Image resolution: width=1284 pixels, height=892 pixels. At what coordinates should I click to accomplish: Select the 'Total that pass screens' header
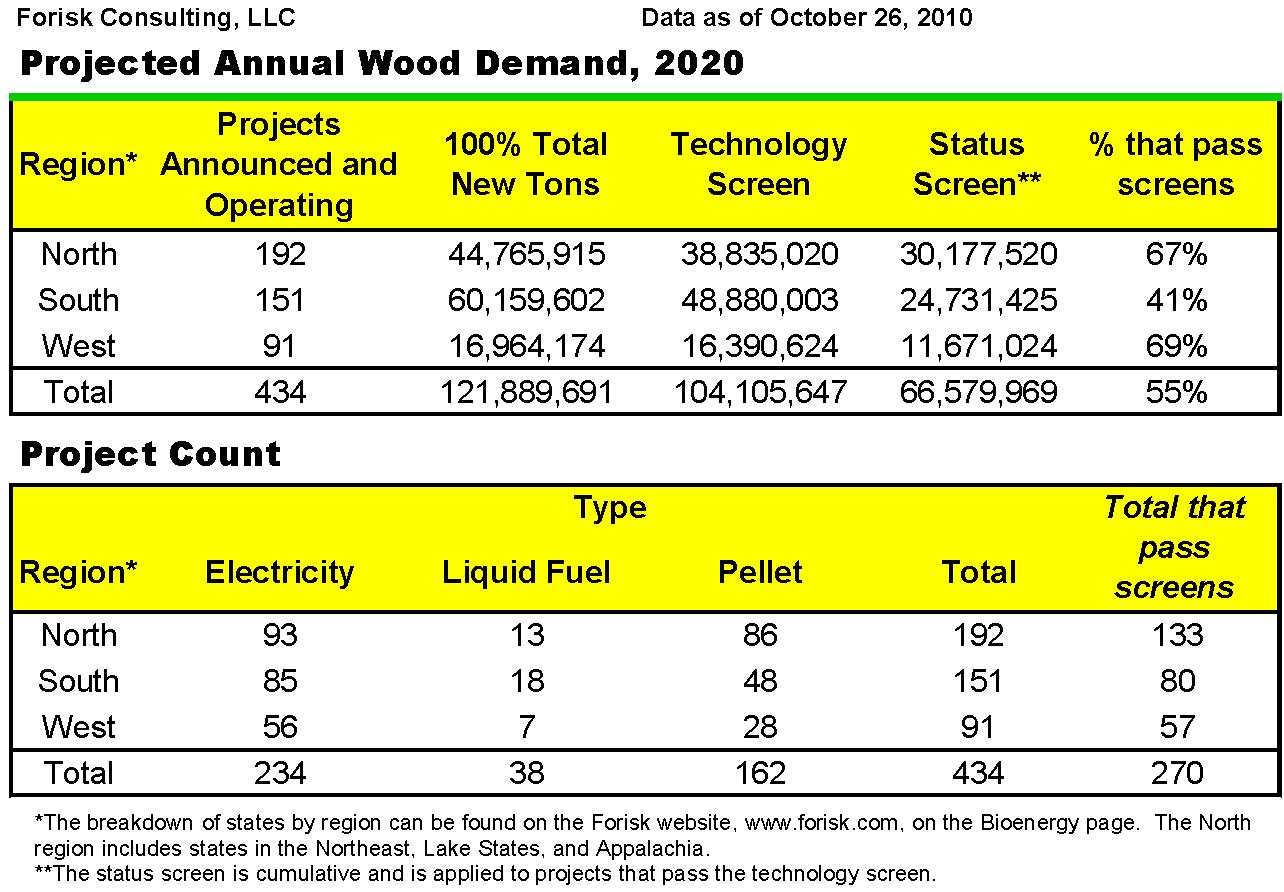[1174, 547]
